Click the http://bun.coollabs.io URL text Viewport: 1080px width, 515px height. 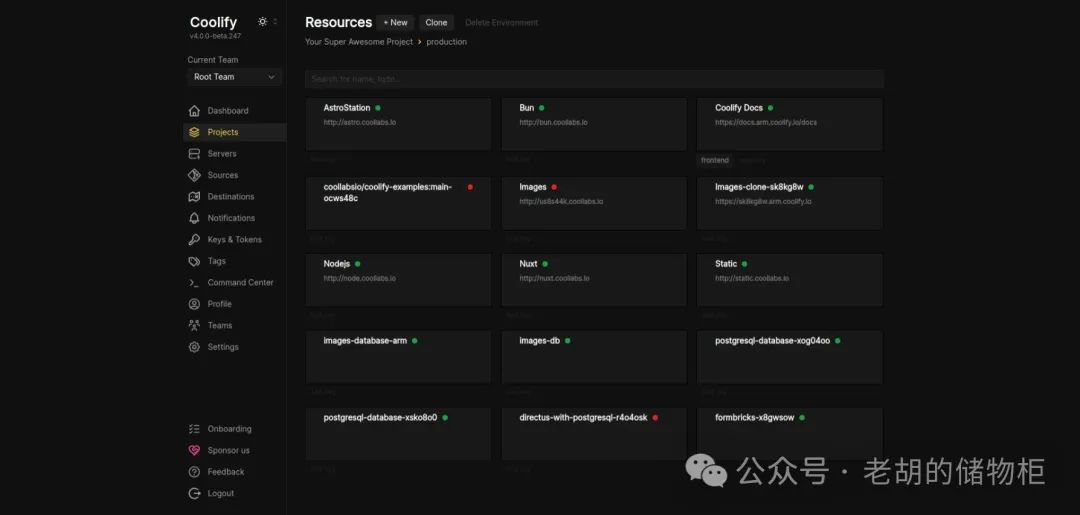553,123
